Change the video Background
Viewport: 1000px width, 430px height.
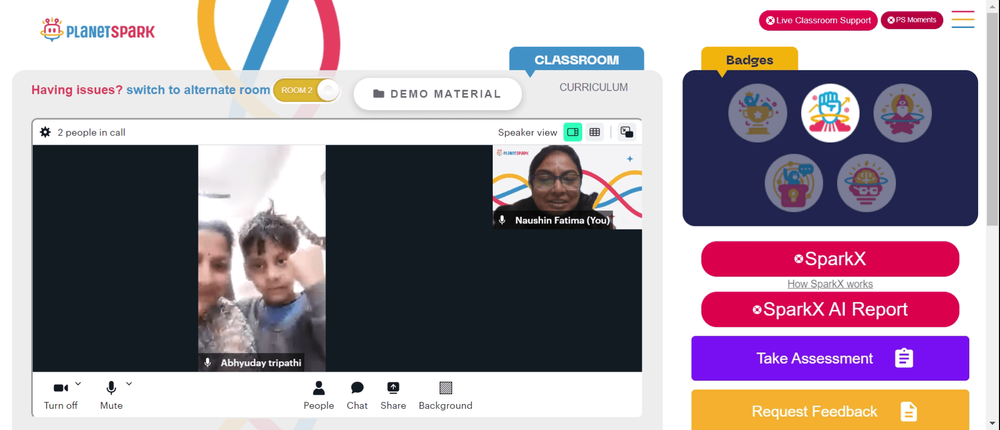pyautogui.click(x=445, y=396)
